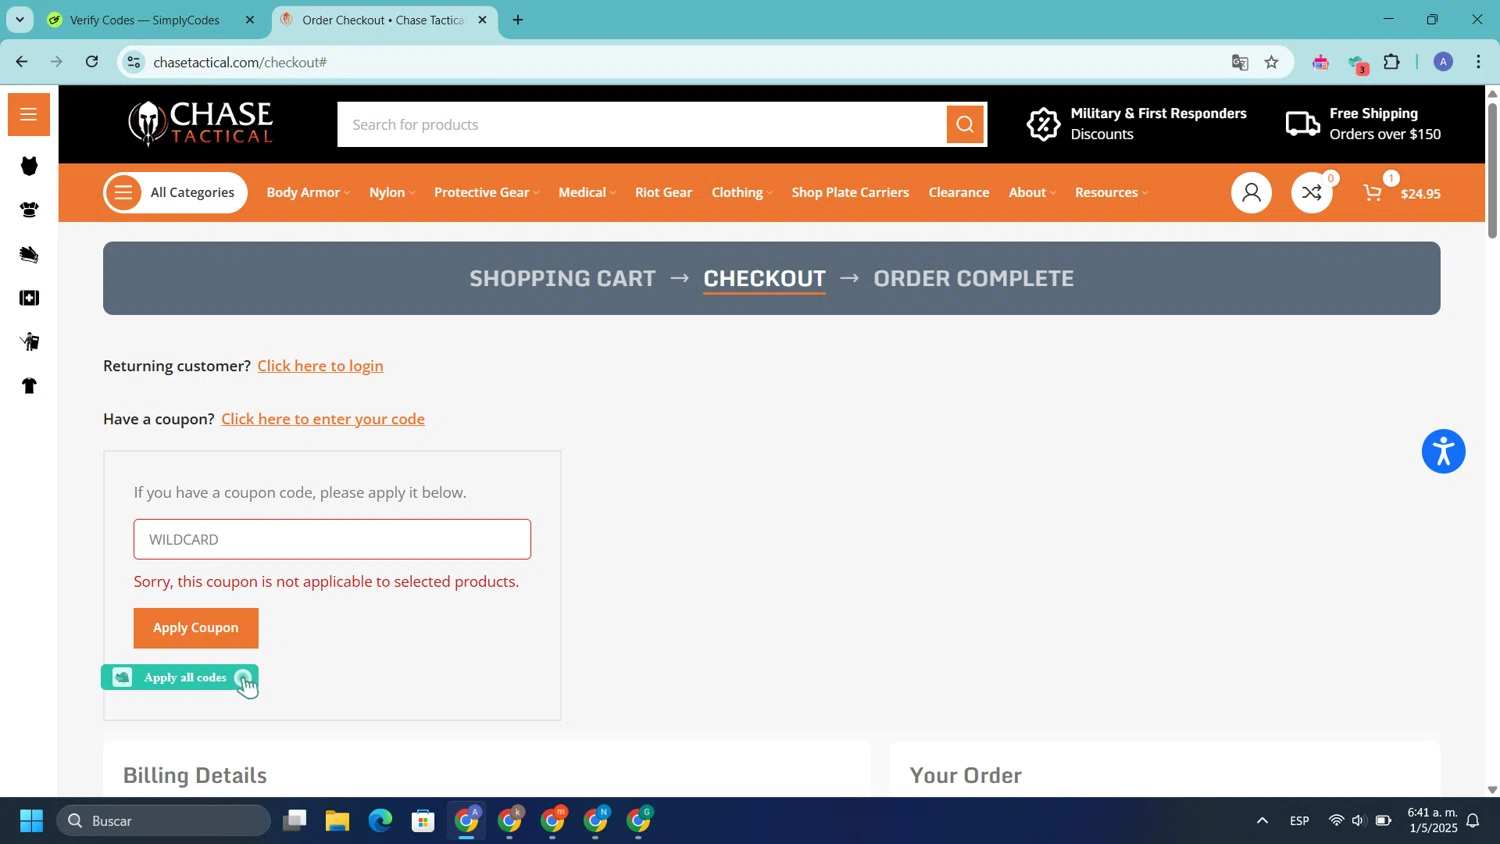Image resolution: width=1500 pixels, height=844 pixels.
Task: Click the coupon code input field
Action: 332,540
